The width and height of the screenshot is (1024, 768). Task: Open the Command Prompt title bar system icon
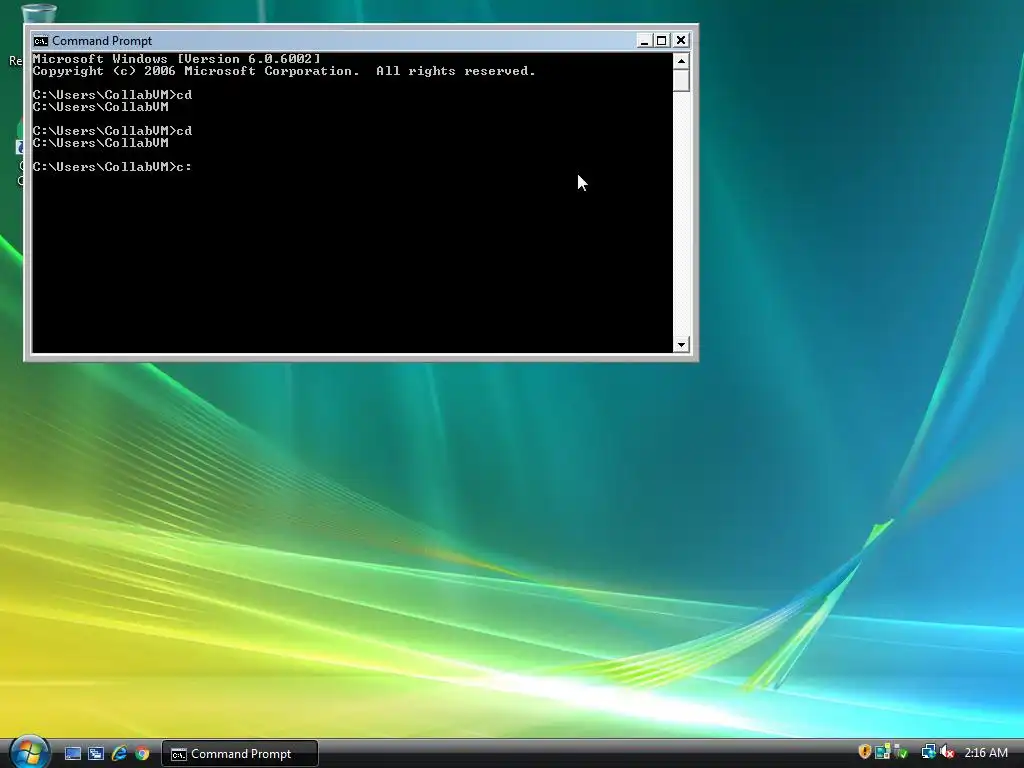40,40
